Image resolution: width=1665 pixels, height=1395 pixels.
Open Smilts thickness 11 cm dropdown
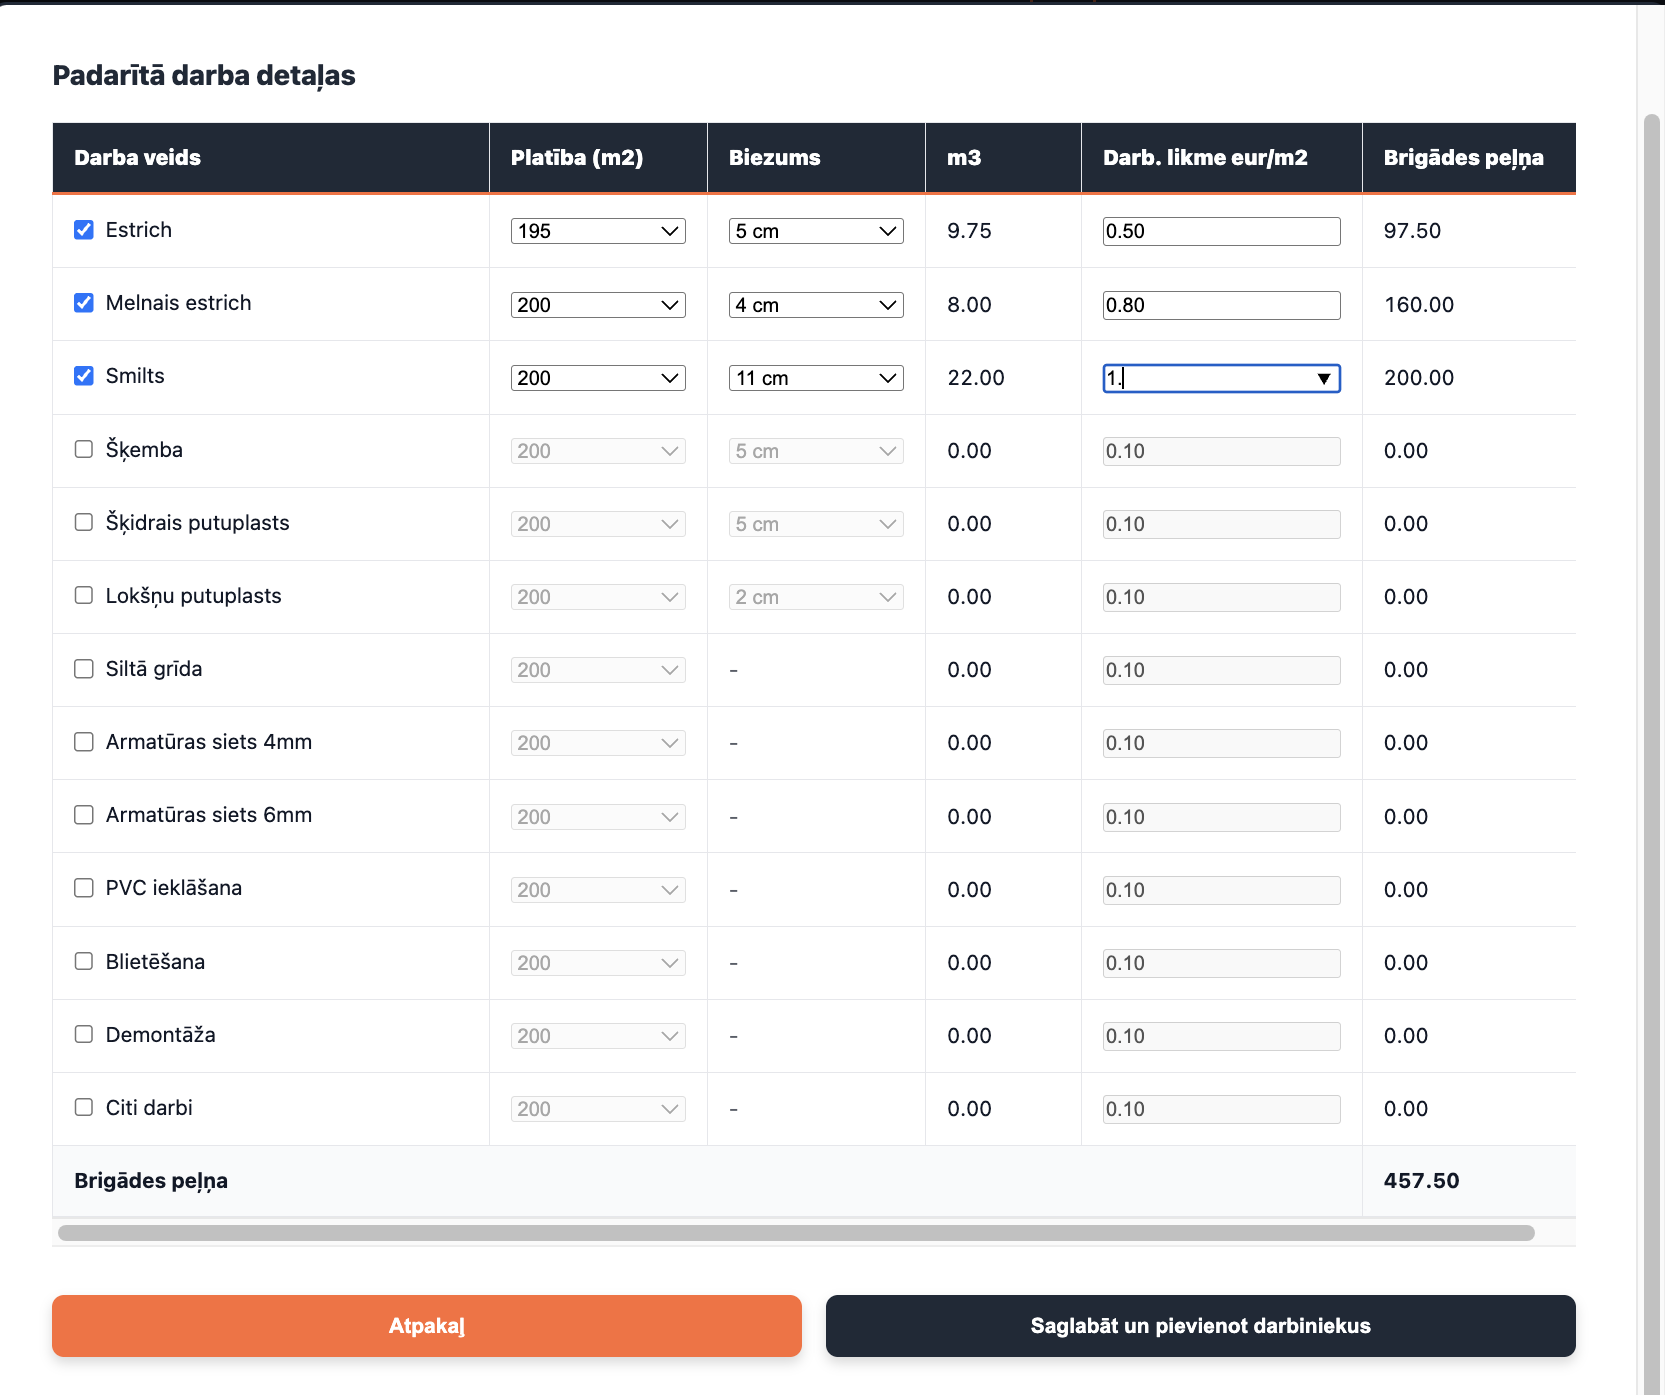(x=816, y=378)
